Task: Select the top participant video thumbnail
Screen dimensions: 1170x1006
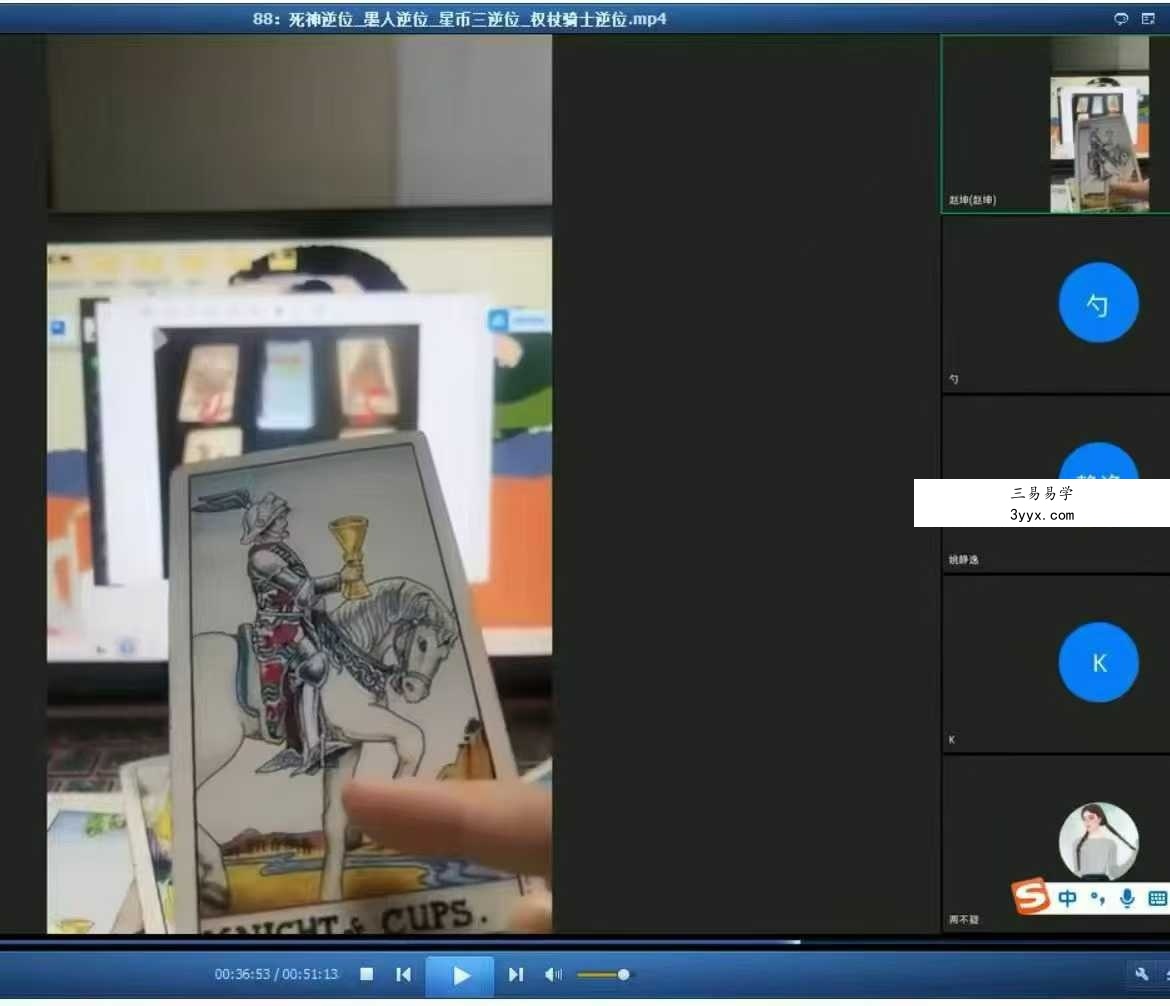Action: [1055, 125]
